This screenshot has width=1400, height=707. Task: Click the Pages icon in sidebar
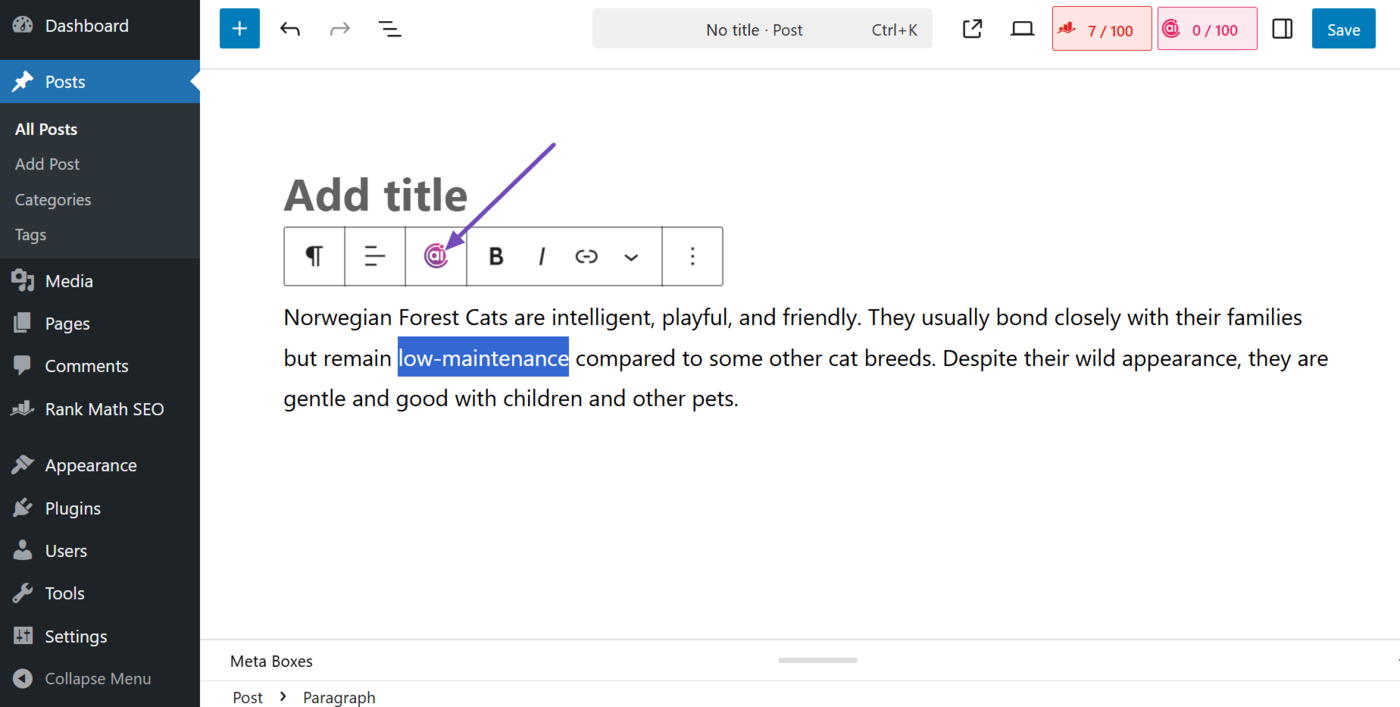coord(23,323)
